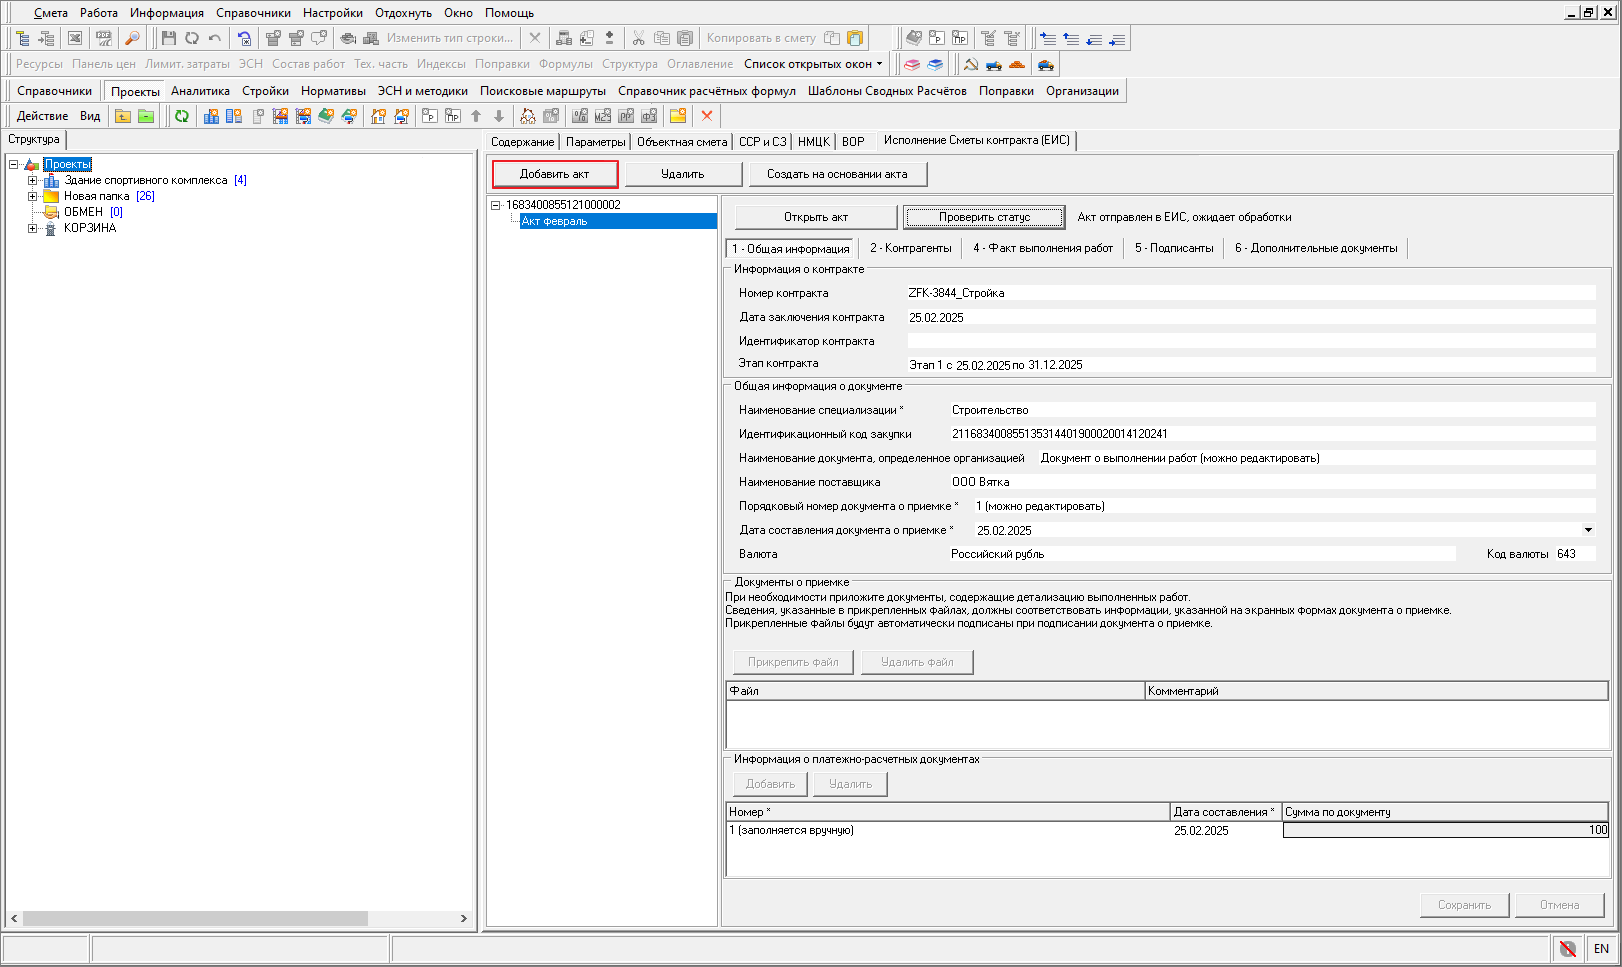Image resolution: width=1622 pixels, height=967 pixels.
Task: Open the document date dropdown arrow
Action: point(1588,530)
